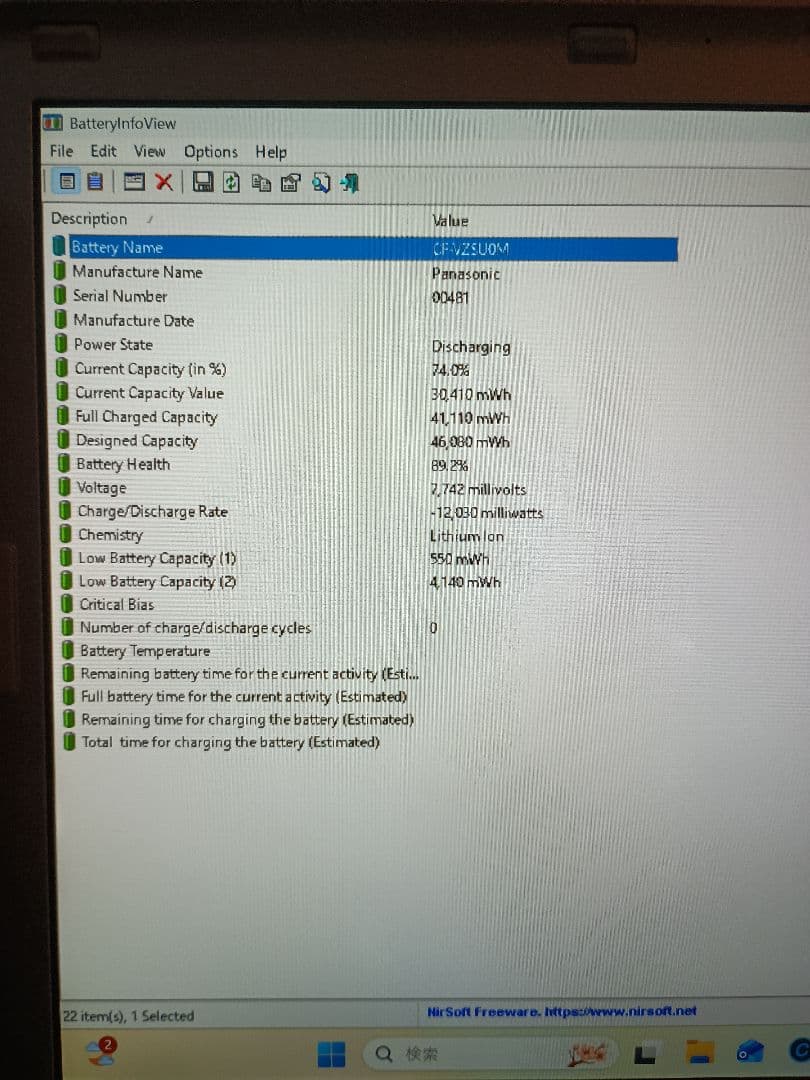Screen dimensions: 810x1080
Task: Select the Battery Health row
Action: [122, 463]
